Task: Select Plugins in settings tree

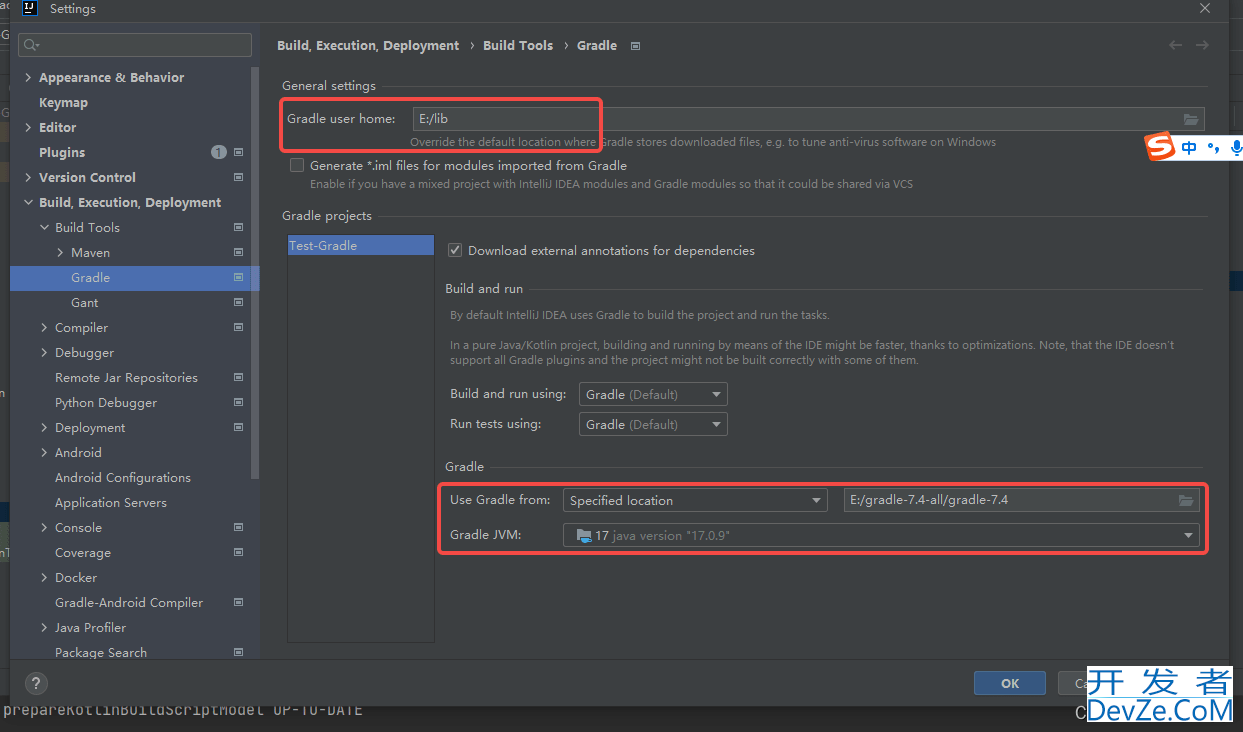Action: pos(62,152)
